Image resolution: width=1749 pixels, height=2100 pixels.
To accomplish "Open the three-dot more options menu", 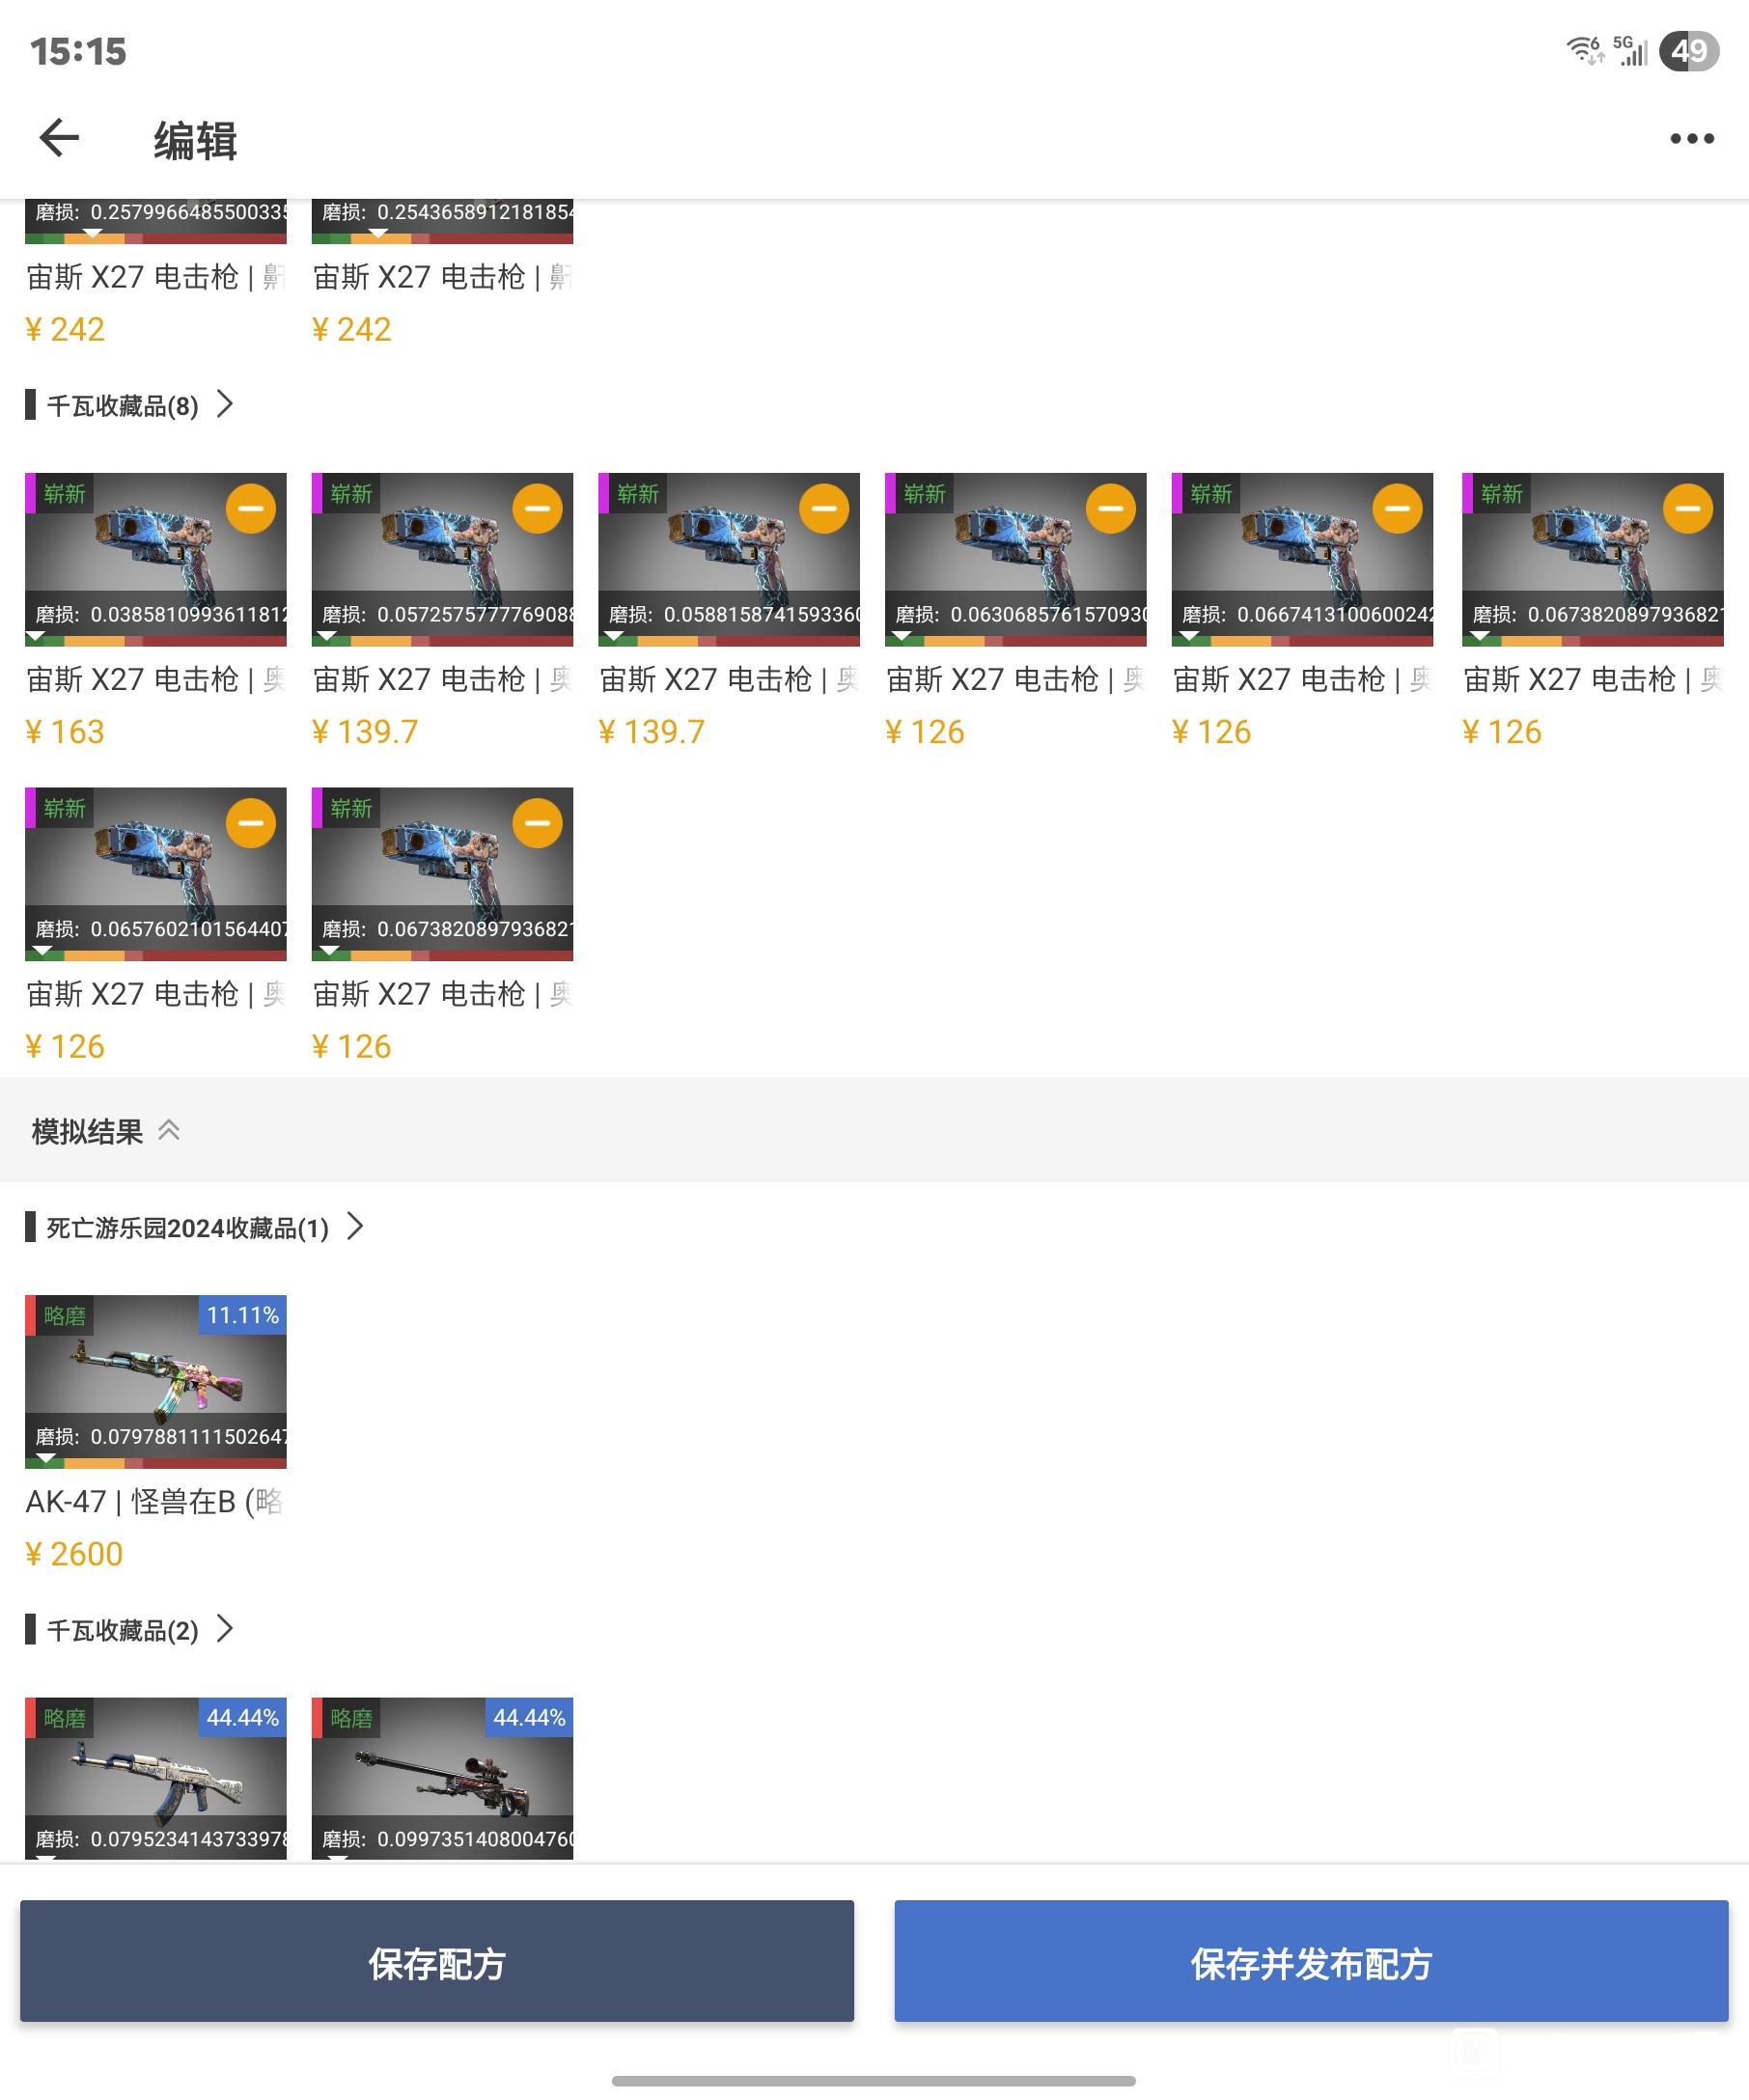I will [x=1692, y=139].
